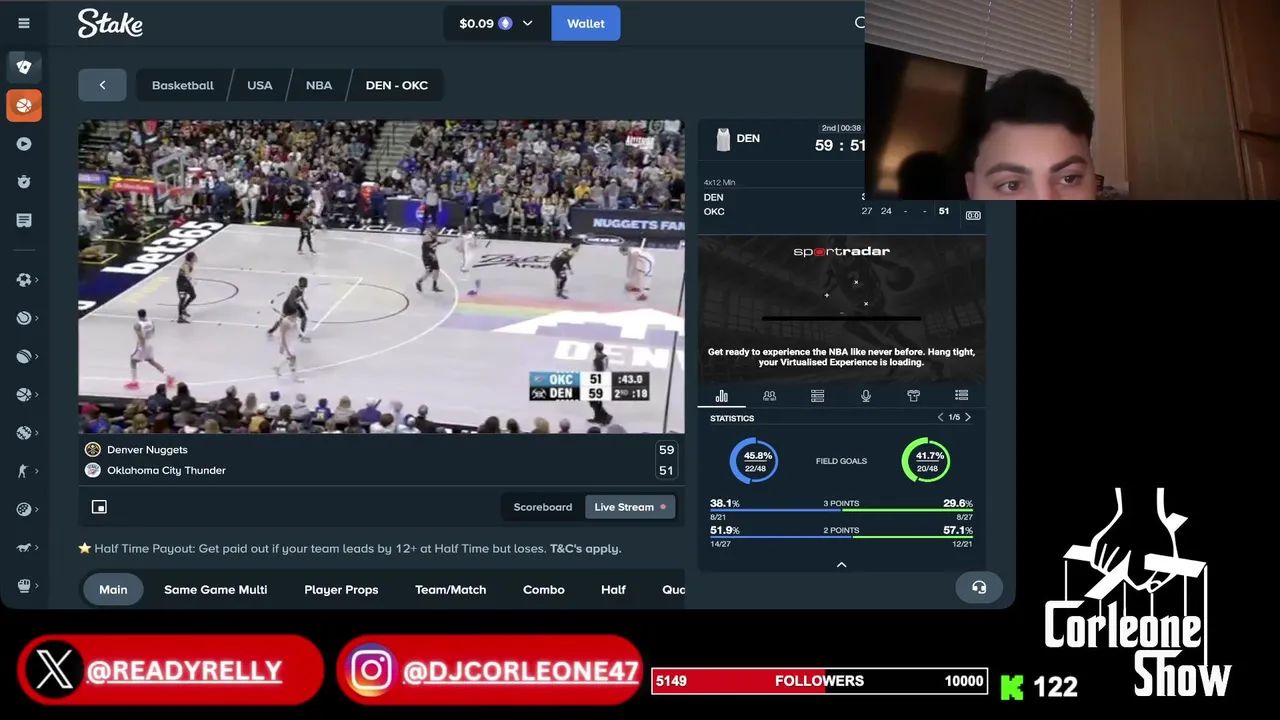1280x720 pixels.
Task: Select the tennis ball sport icon
Action: point(24,318)
